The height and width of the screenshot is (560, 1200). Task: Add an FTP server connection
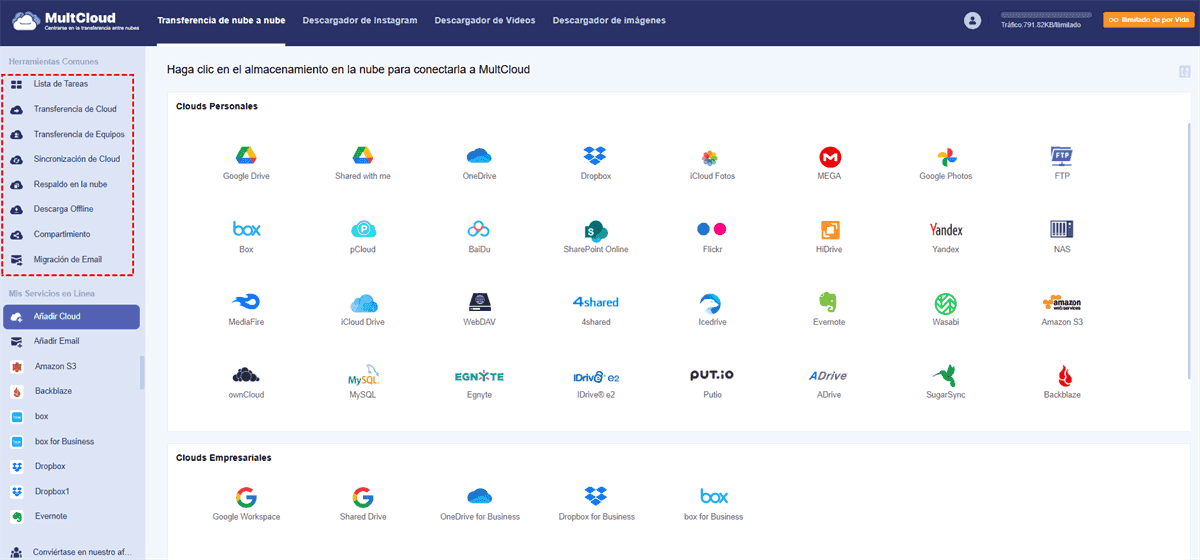1062,163
